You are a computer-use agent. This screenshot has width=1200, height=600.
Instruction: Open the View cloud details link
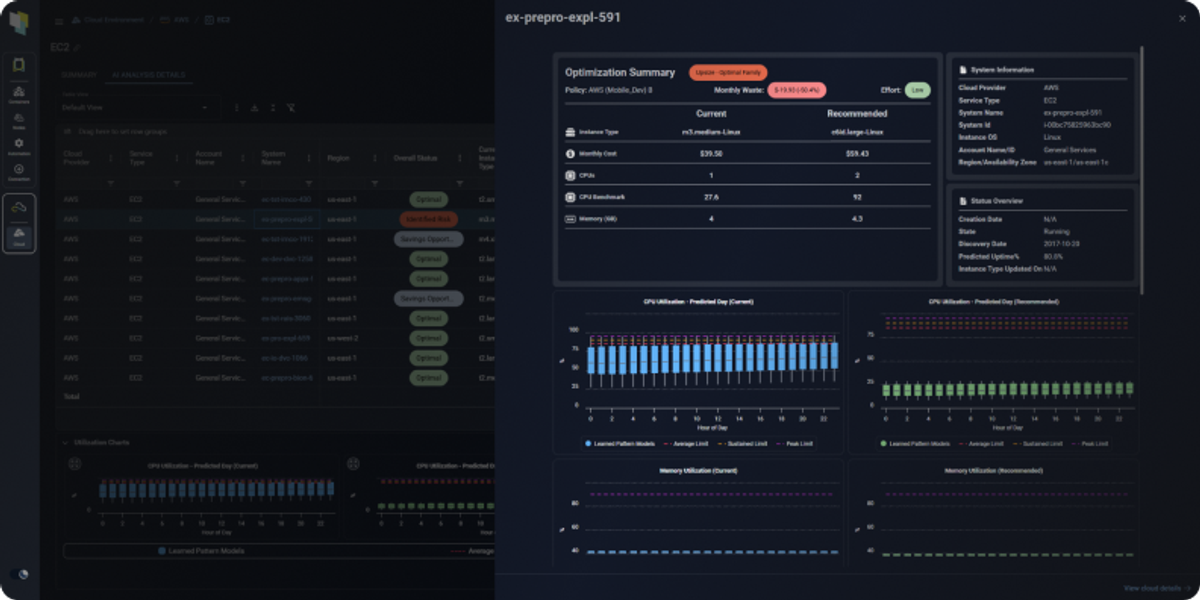pyautogui.click(x=1153, y=588)
